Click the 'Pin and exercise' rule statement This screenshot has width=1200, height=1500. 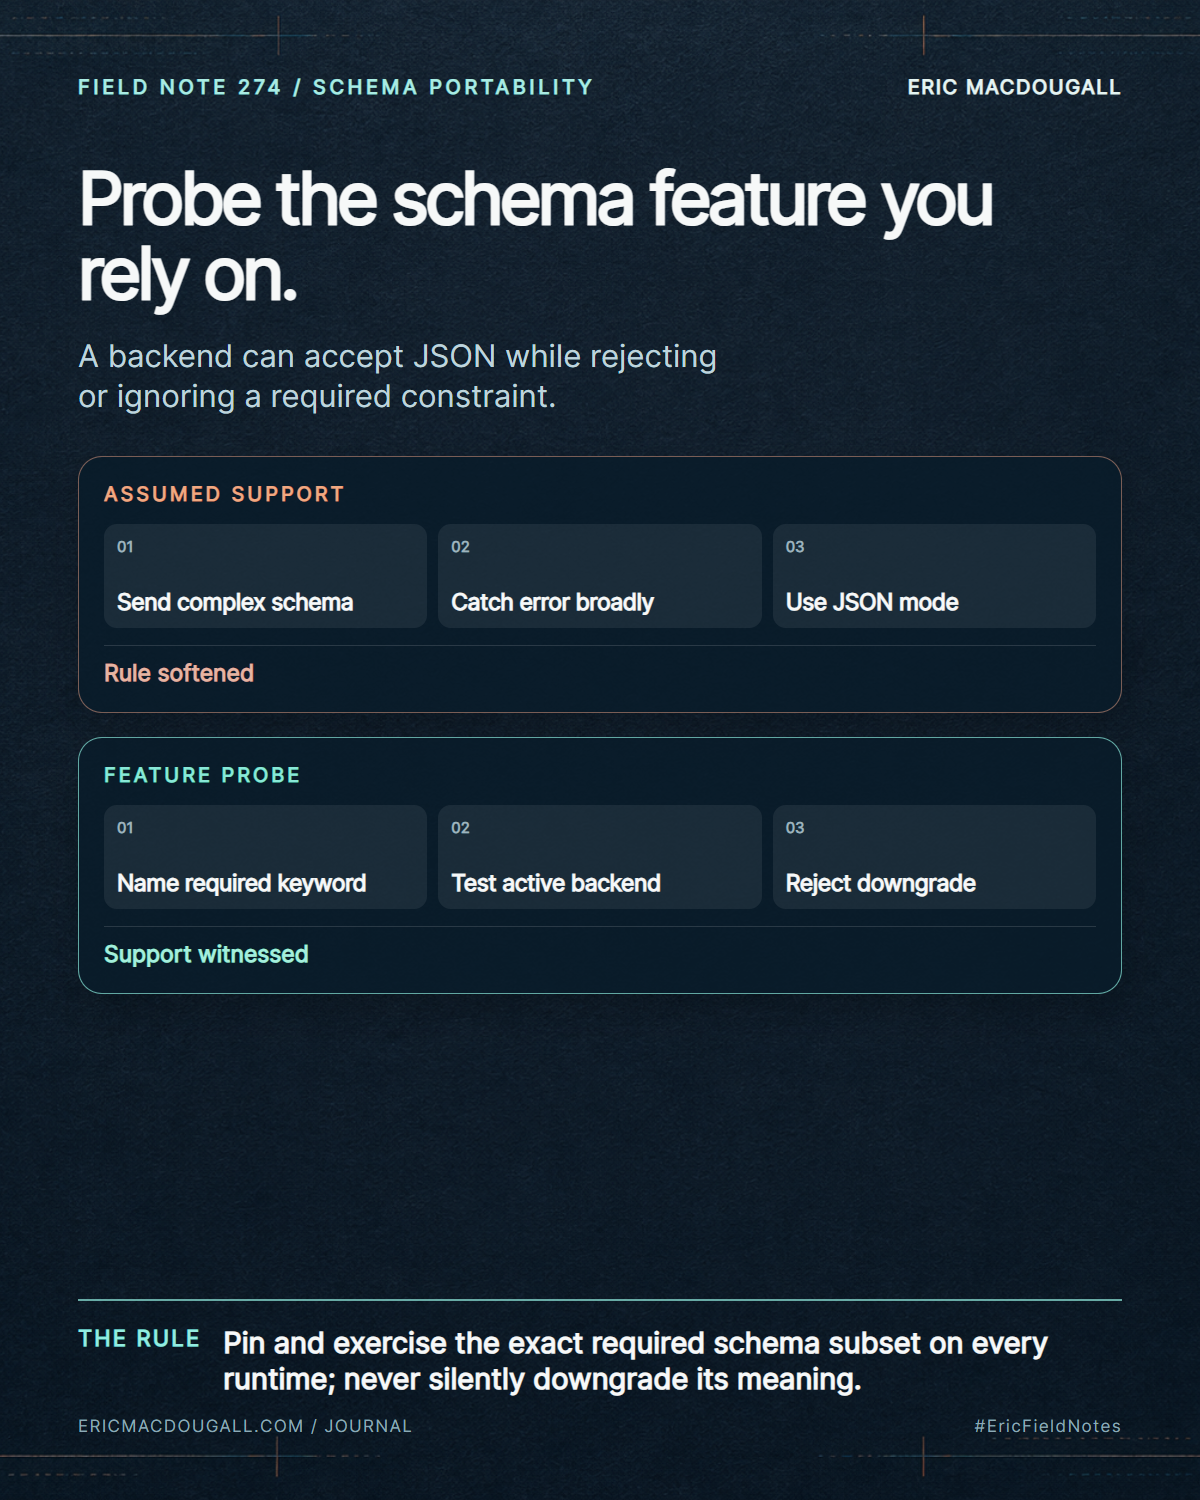tap(635, 1361)
